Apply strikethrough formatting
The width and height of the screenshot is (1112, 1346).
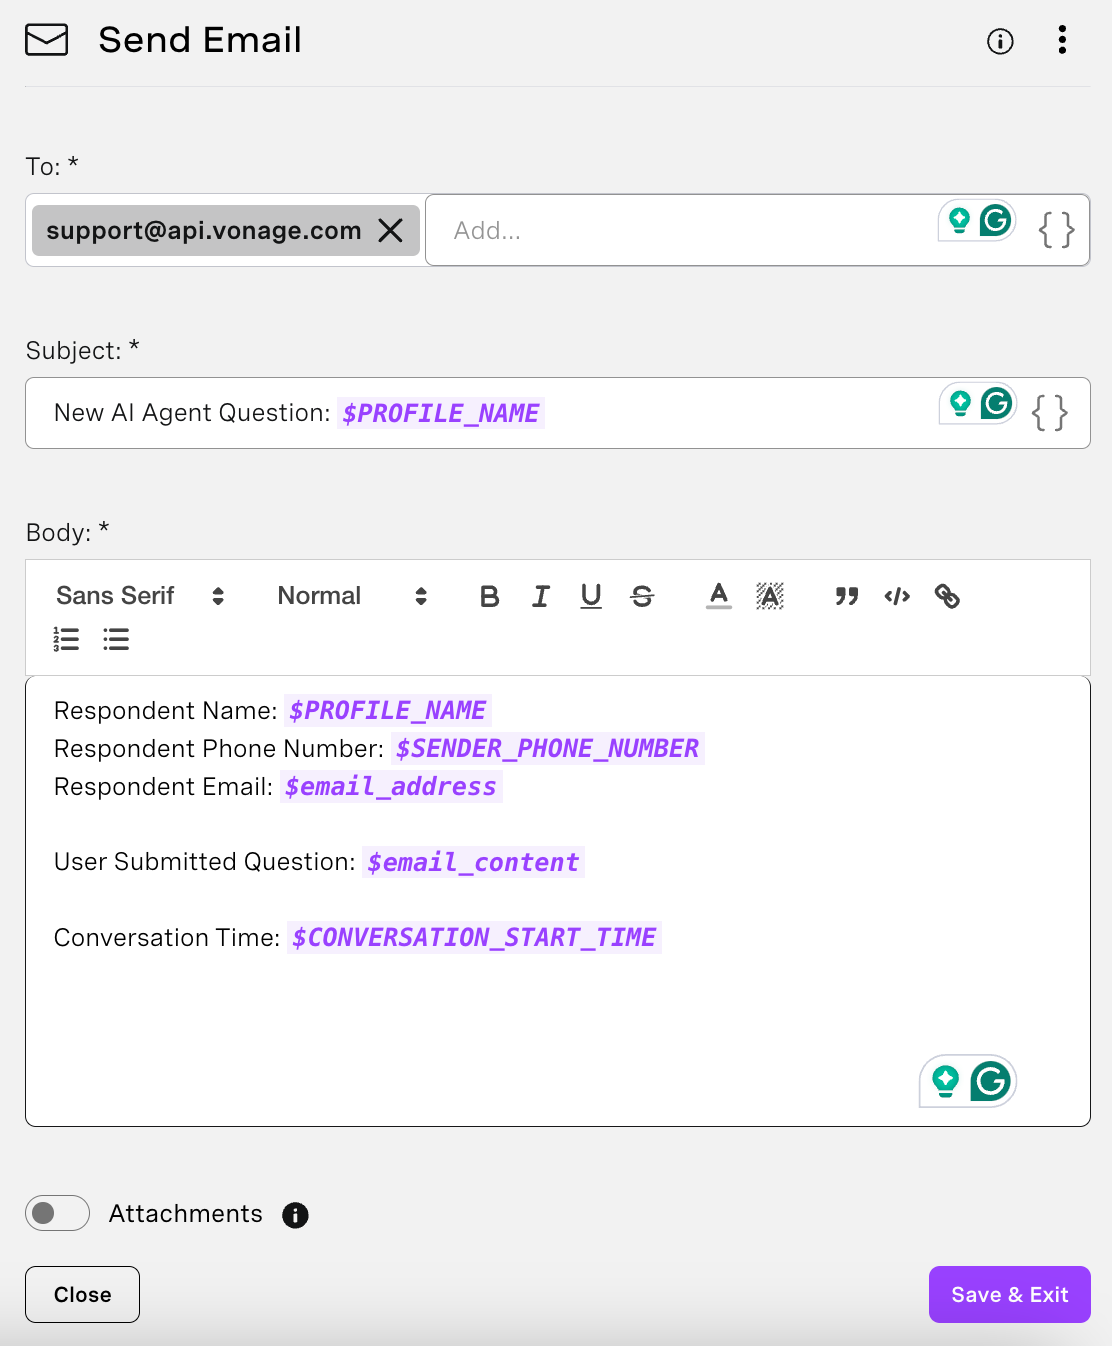click(642, 596)
